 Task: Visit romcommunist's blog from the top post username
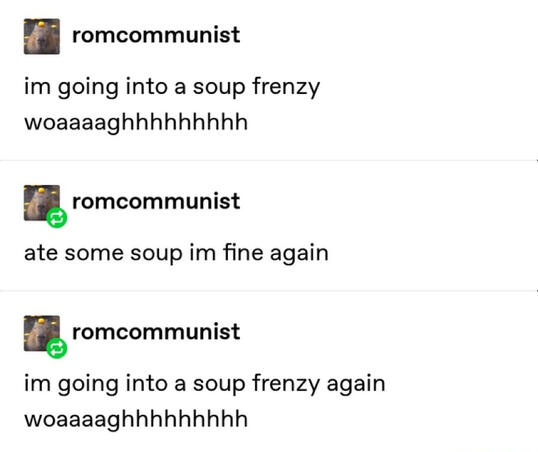(x=156, y=35)
